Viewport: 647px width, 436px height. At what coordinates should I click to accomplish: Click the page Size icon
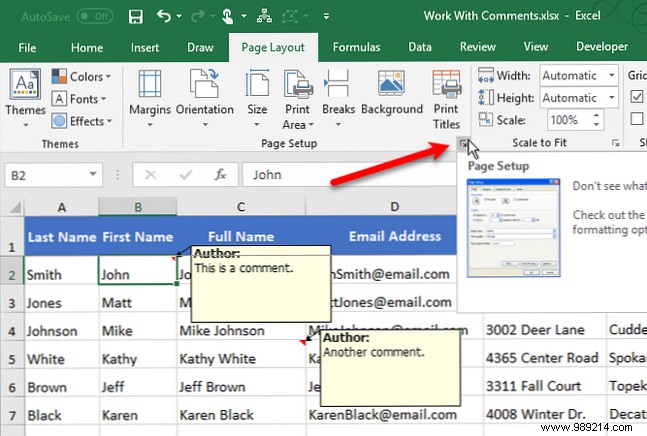(257, 84)
